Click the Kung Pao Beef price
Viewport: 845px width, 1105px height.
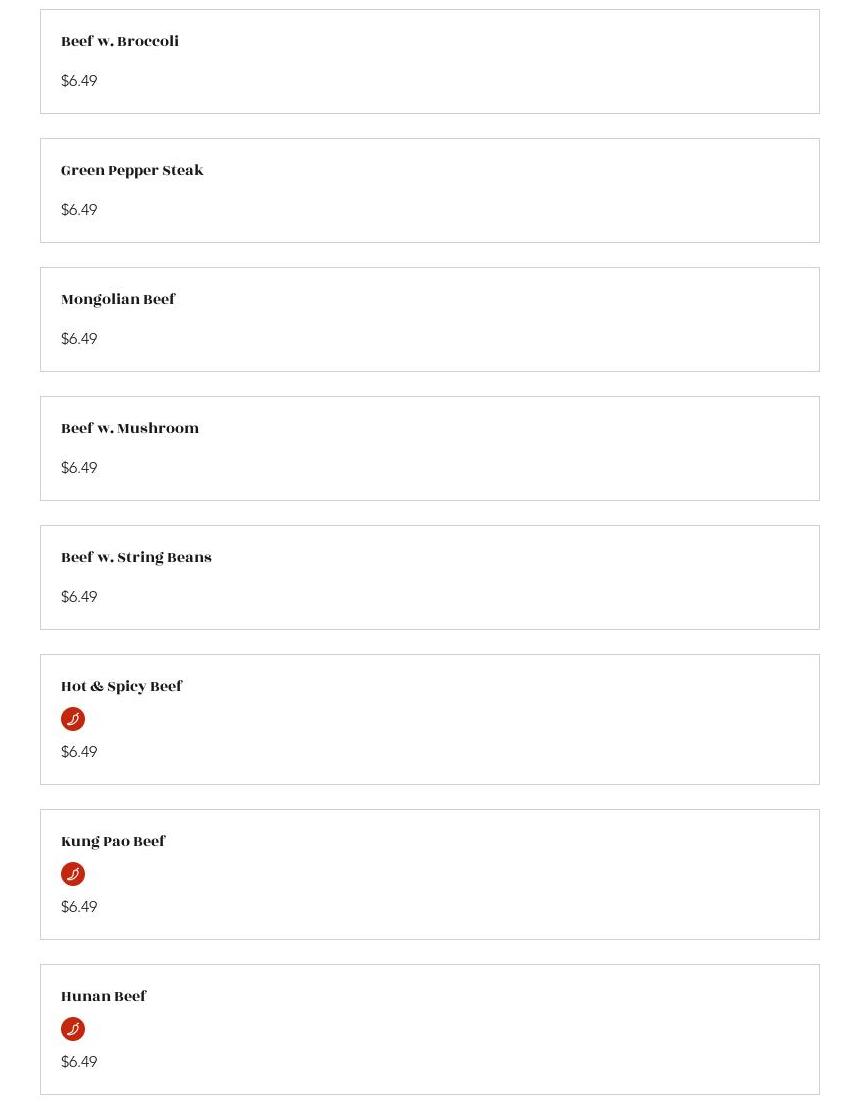coord(79,907)
